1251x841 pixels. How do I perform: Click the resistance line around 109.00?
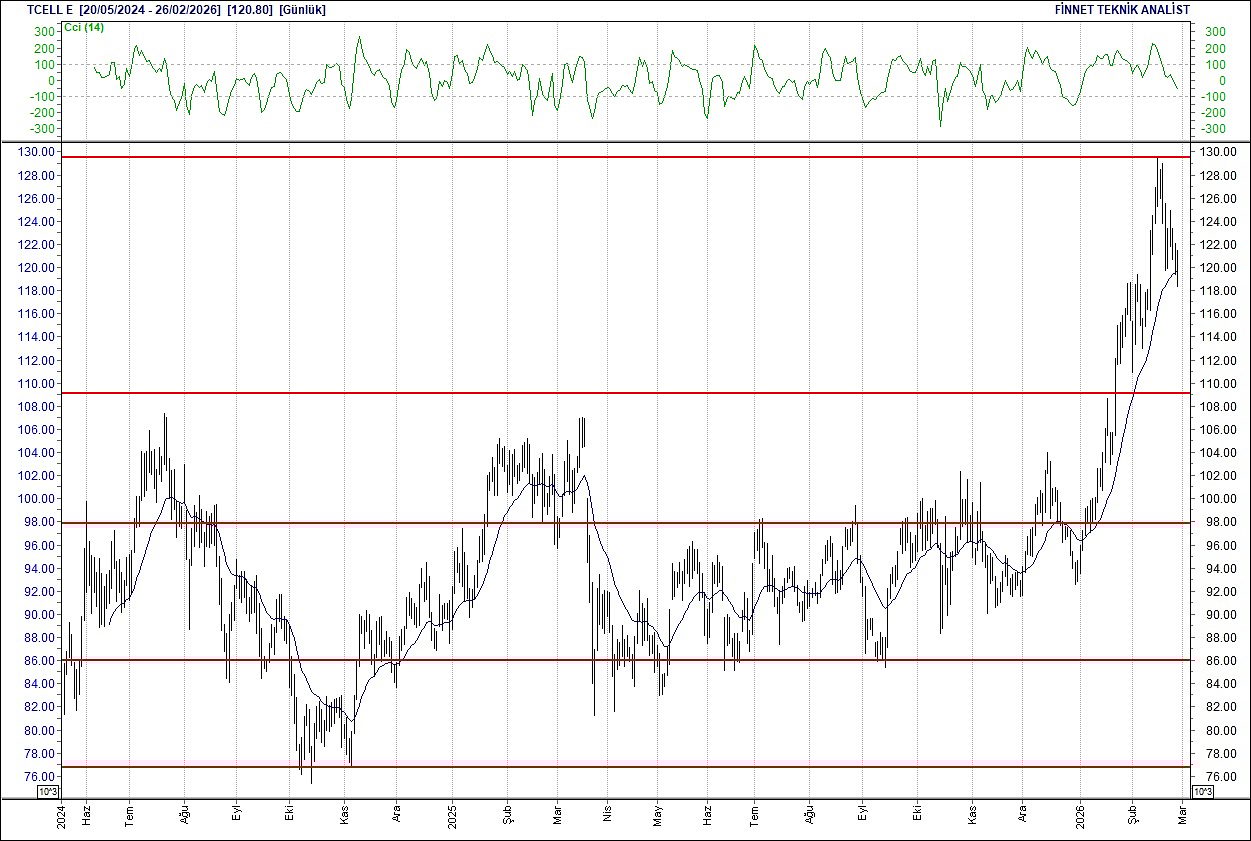pos(620,392)
